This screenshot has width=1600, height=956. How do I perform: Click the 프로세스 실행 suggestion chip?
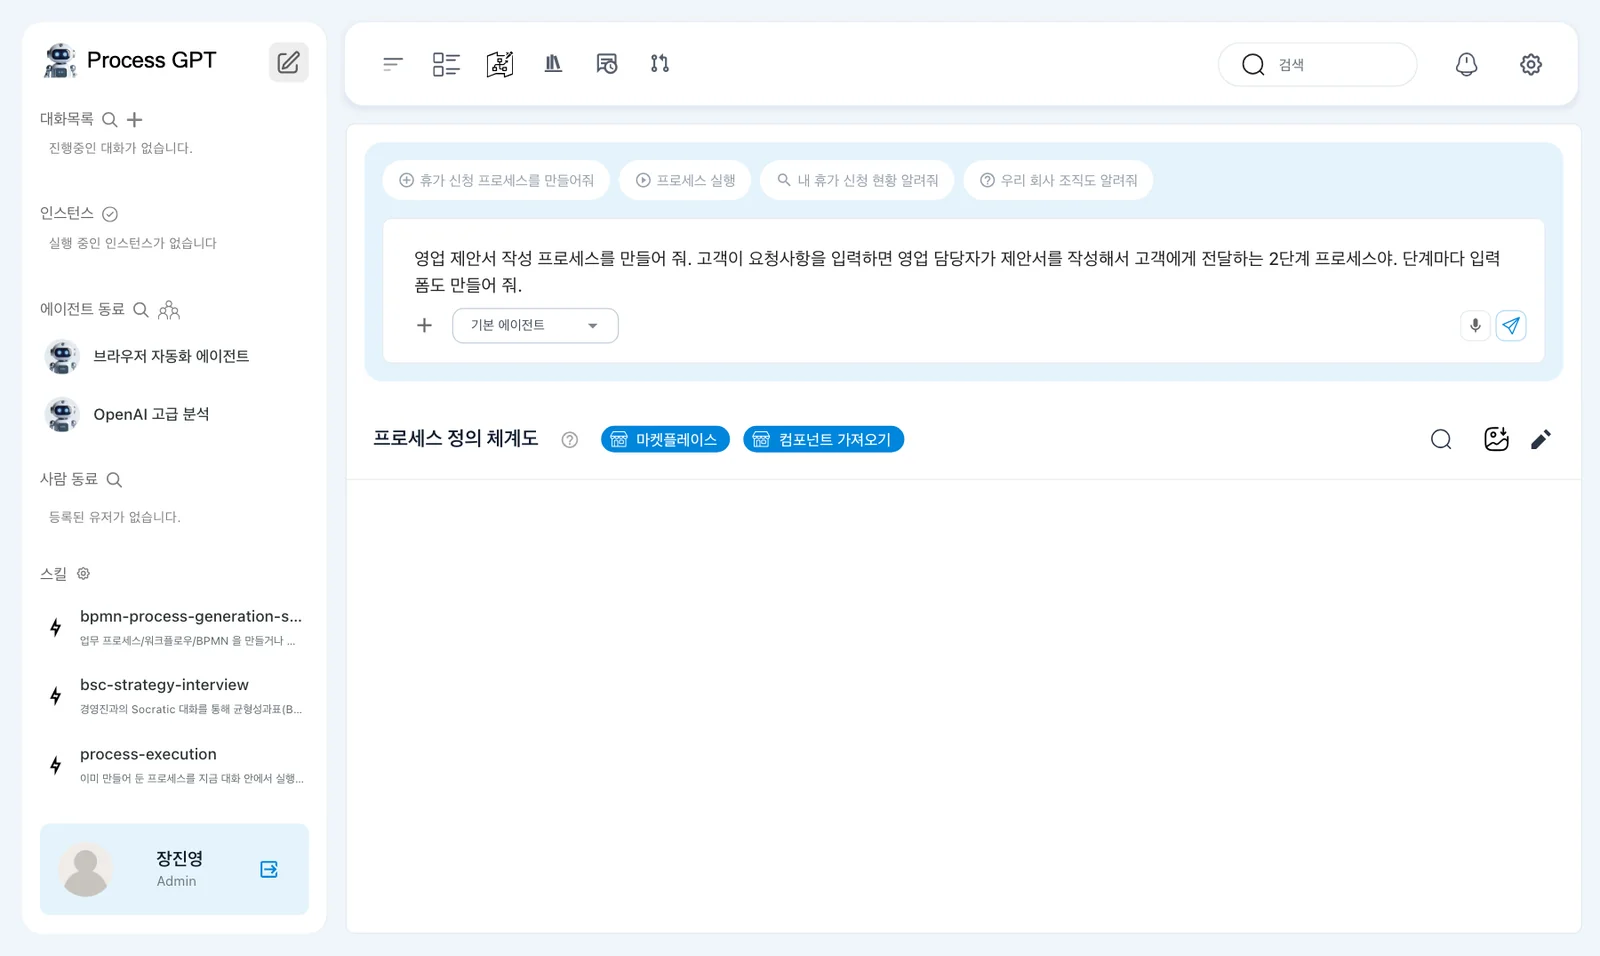click(685, 181)
